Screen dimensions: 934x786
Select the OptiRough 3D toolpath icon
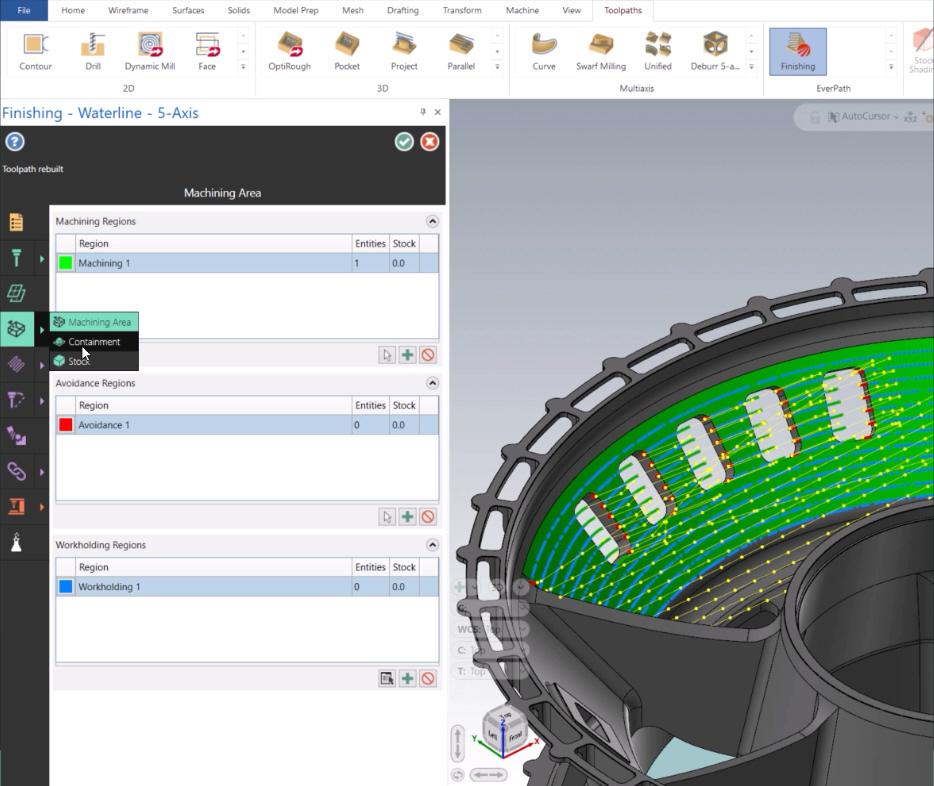point(289,51)
